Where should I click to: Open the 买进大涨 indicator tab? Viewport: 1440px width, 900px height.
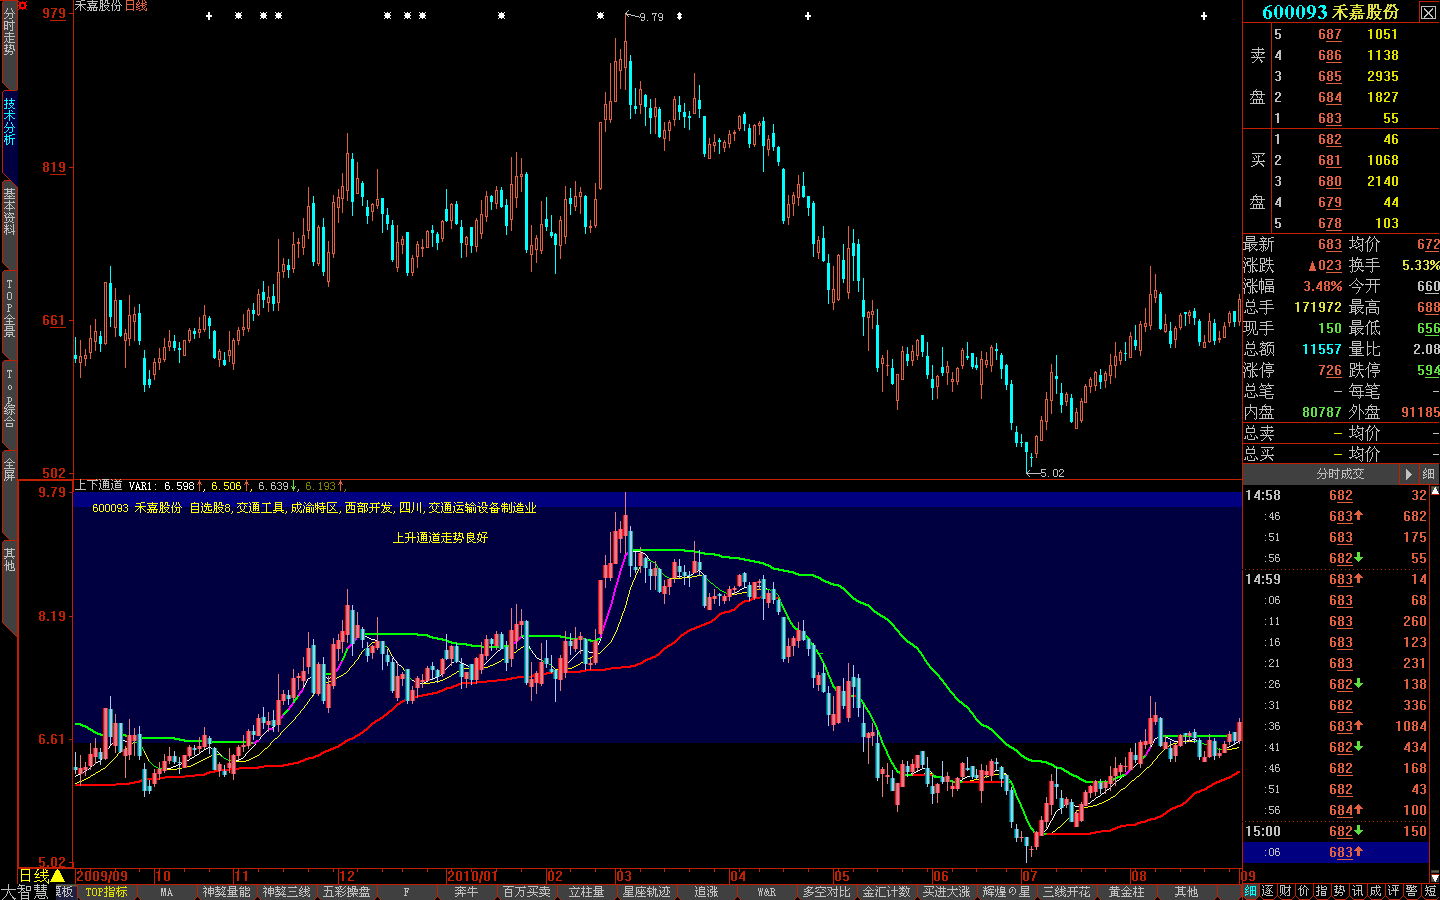point(946,892)
